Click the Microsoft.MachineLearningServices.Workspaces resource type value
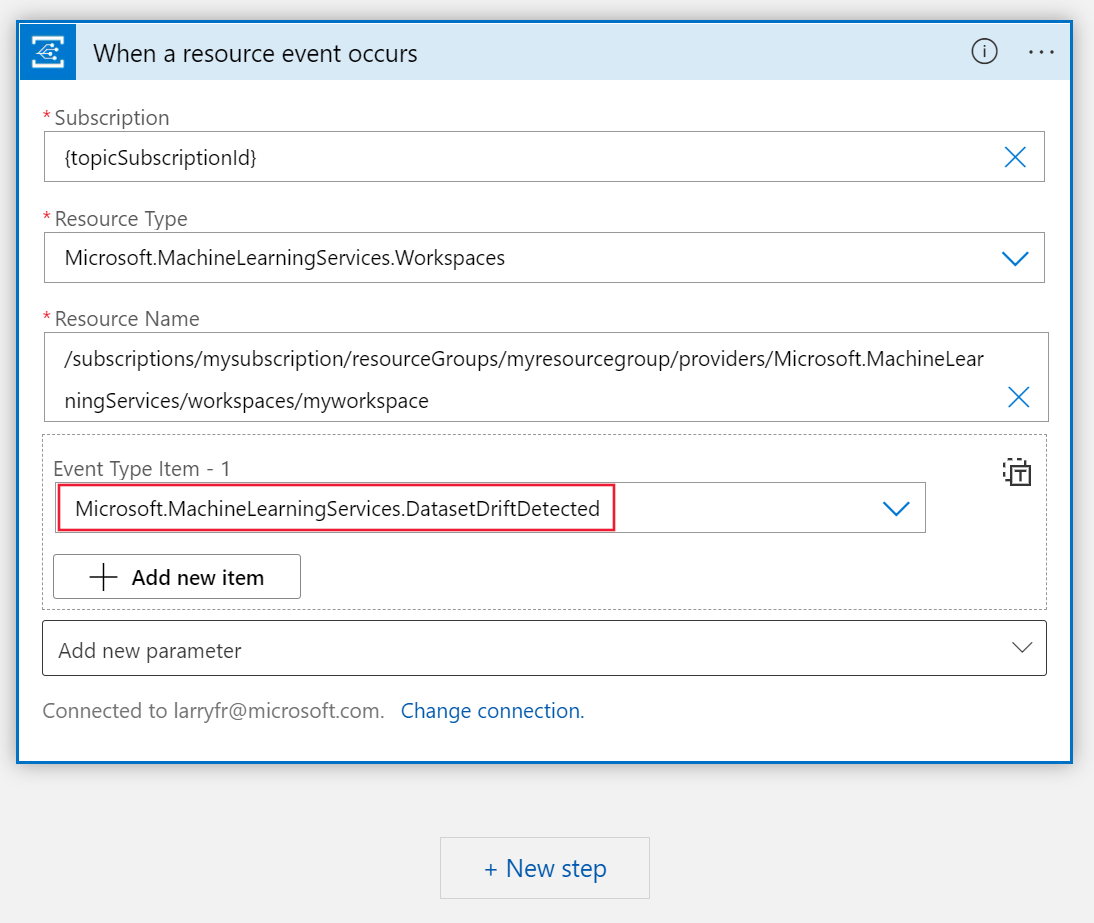 [x=285, y=258]
